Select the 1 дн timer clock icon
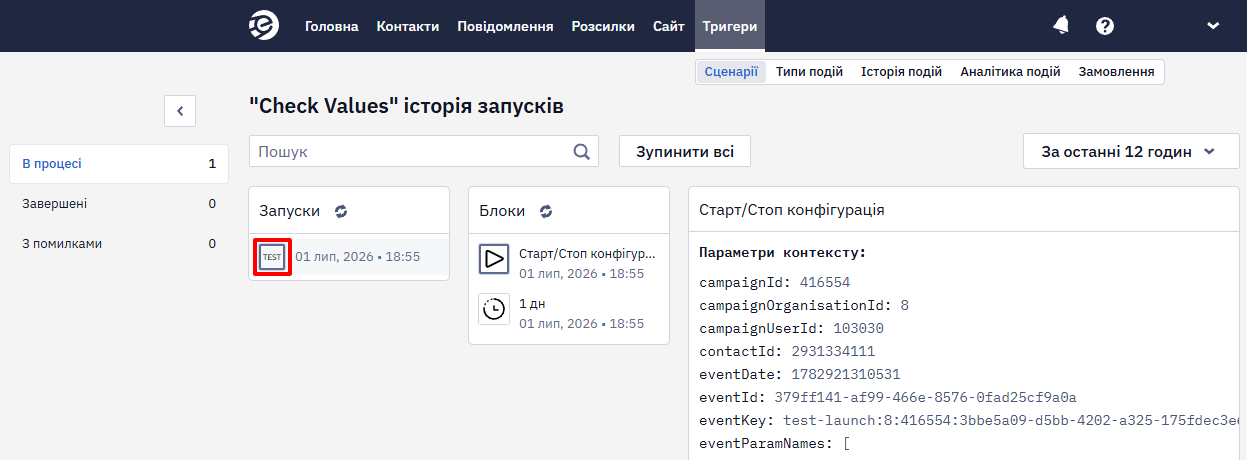Screen dimensions: 1247x460 point(494,309)
